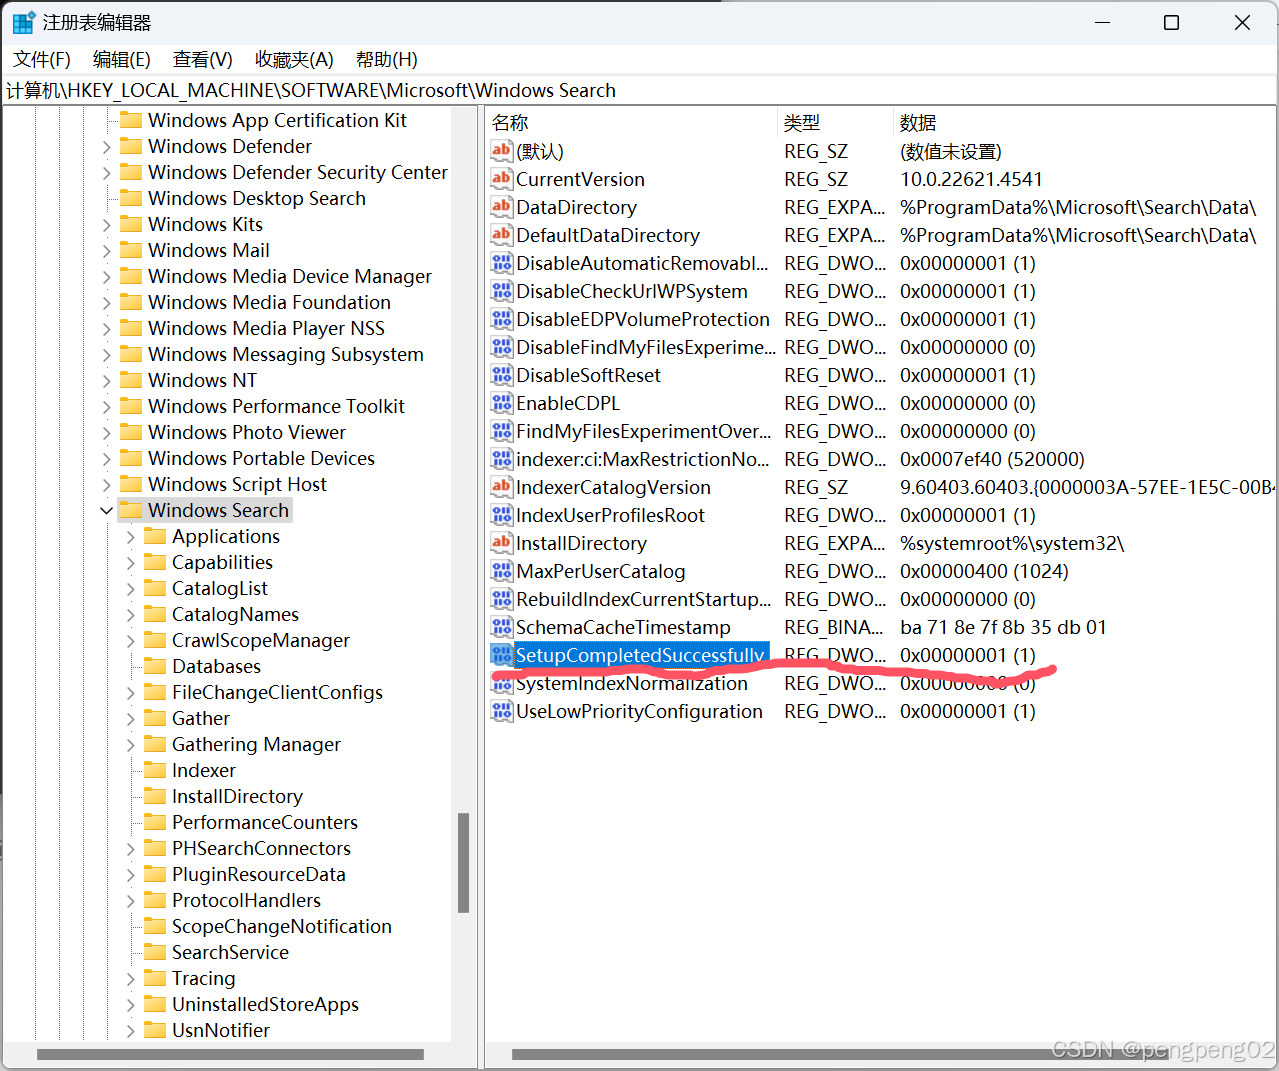
Task: Click the DWORD icon beside DisableSoftReset
Action: [x=501, y=375]
